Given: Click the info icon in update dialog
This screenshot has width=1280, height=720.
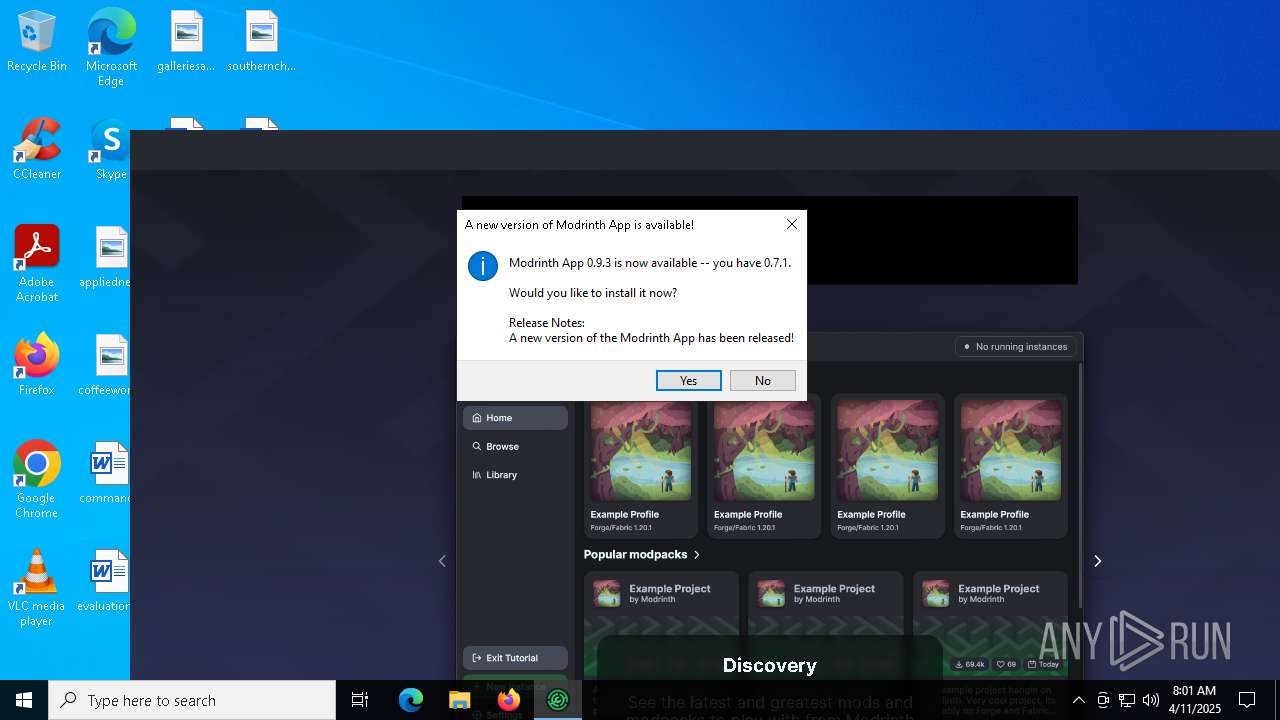Looking at the screenshot, I should tap(483, 266).
